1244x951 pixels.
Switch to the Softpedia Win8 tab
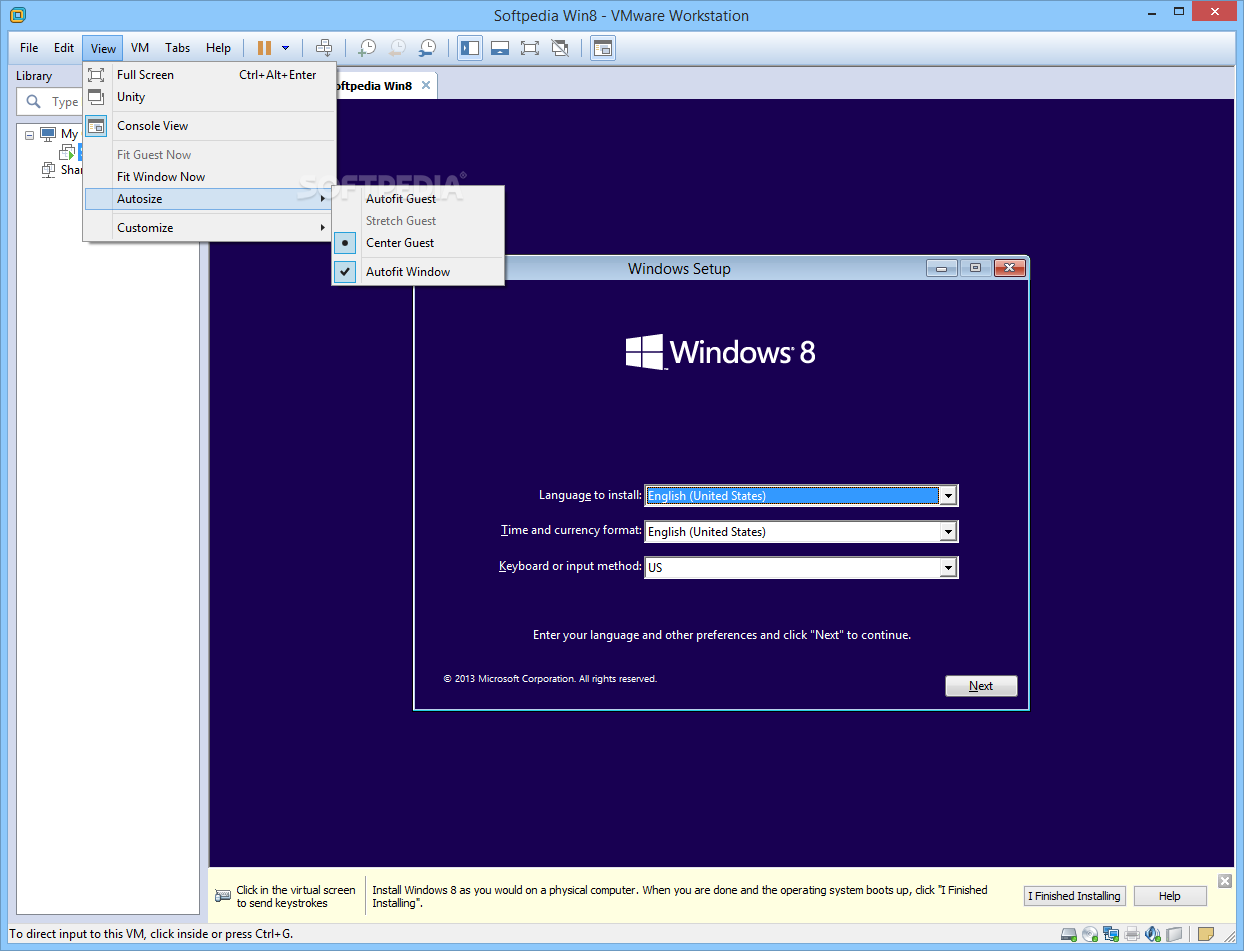tap(375, 86)
